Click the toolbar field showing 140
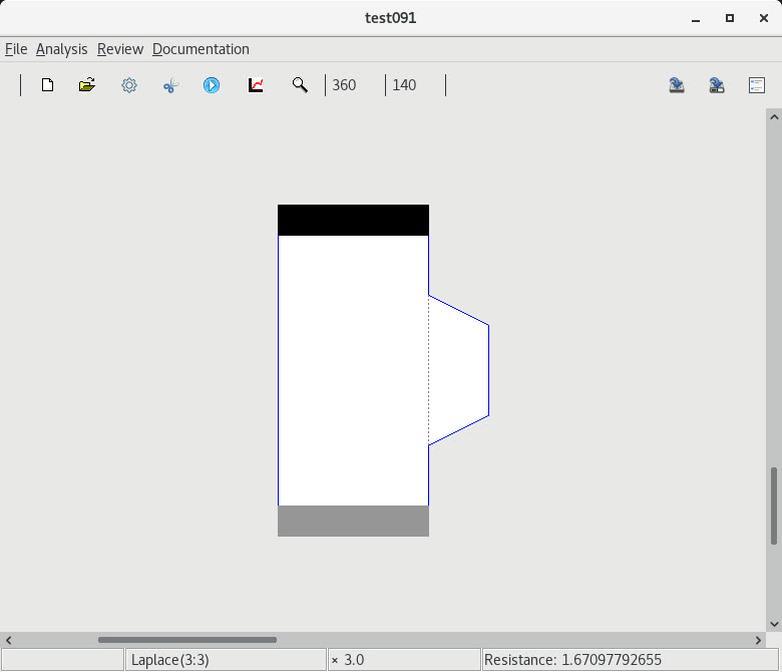782x672 pixels. (x=414, y=85)
